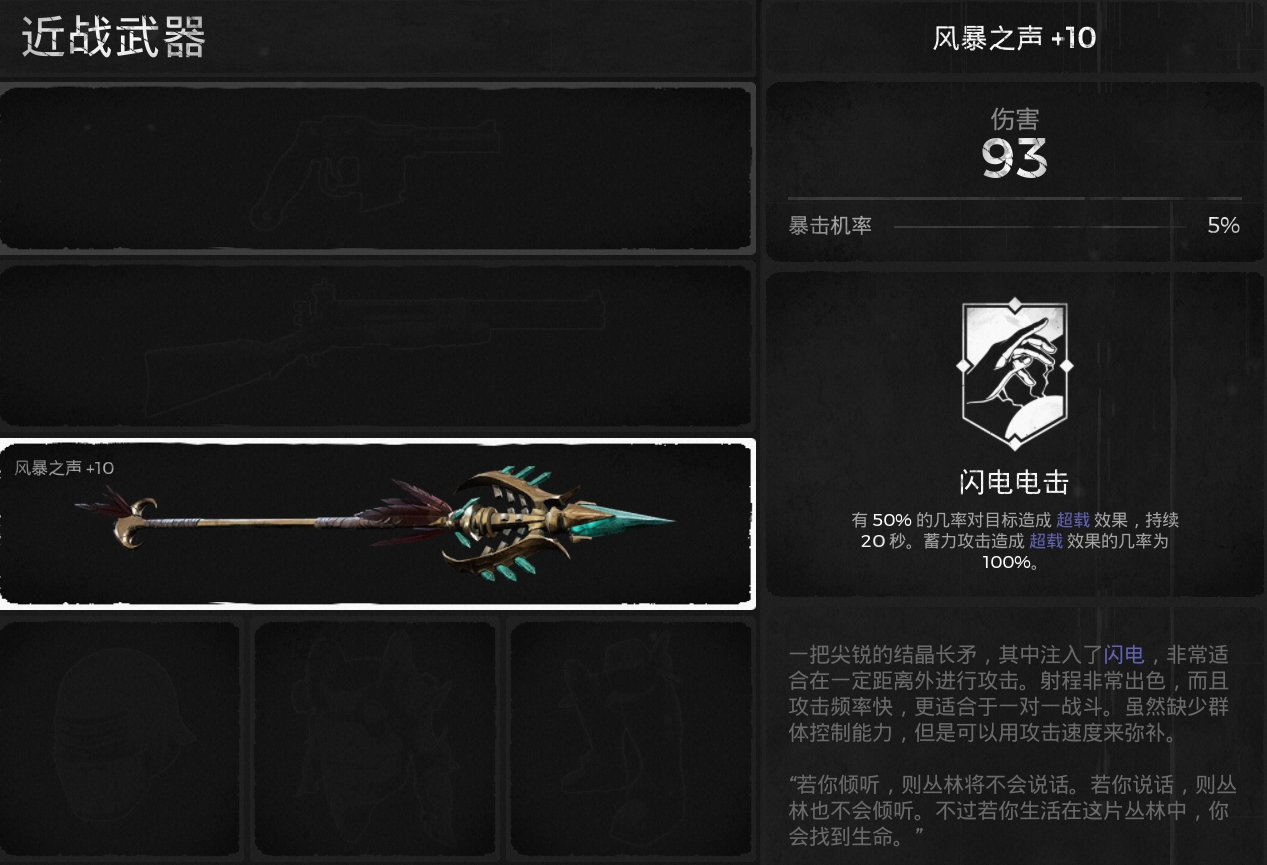Click the spear weapon image
Image resolution: width=1267 pixels, height=865 pixels.
point(375,522)
